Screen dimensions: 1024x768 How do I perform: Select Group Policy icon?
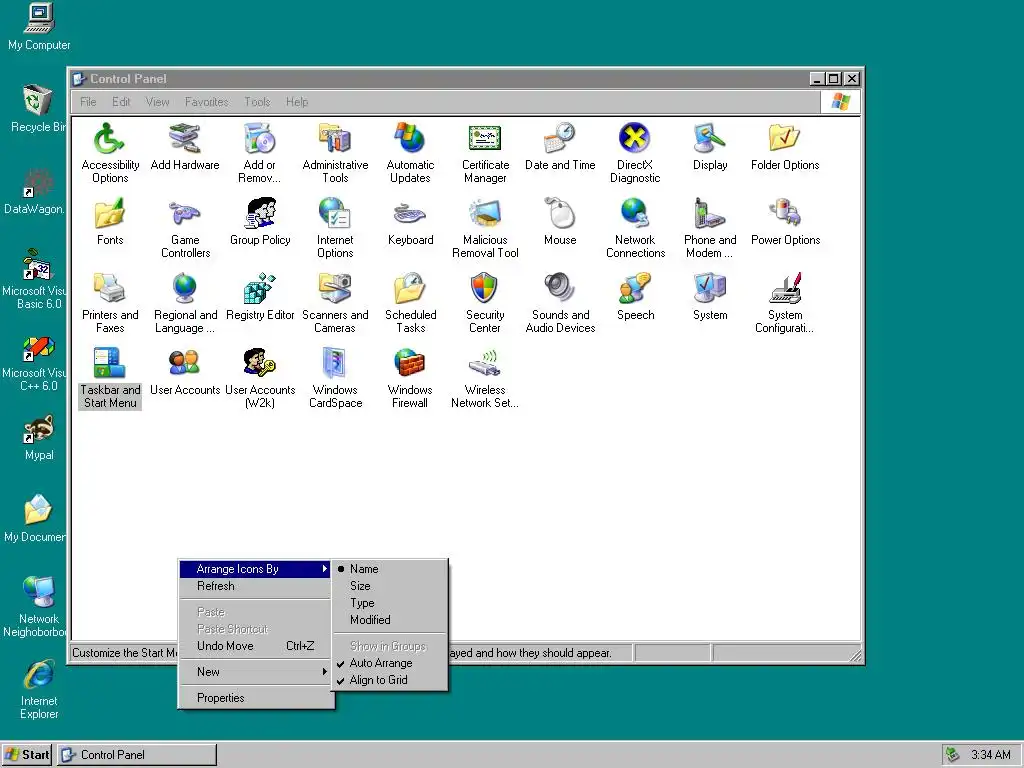260,214
